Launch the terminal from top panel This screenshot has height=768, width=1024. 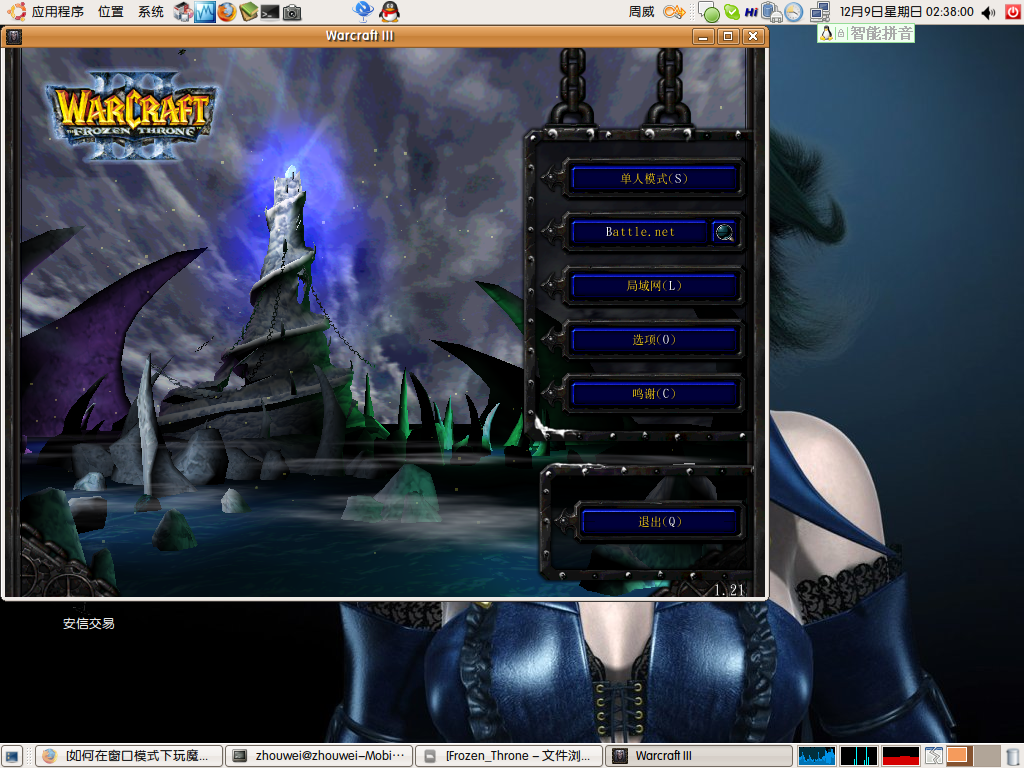tap(270, 12)
